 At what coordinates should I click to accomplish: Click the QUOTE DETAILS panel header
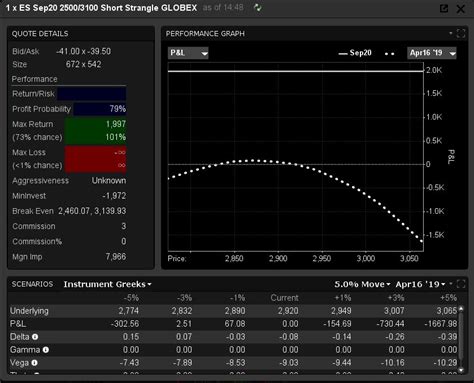click(40, 34)
